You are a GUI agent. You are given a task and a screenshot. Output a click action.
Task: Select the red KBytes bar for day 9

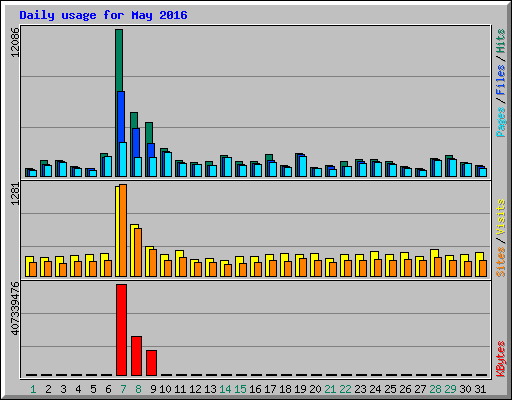coord(151,363)
